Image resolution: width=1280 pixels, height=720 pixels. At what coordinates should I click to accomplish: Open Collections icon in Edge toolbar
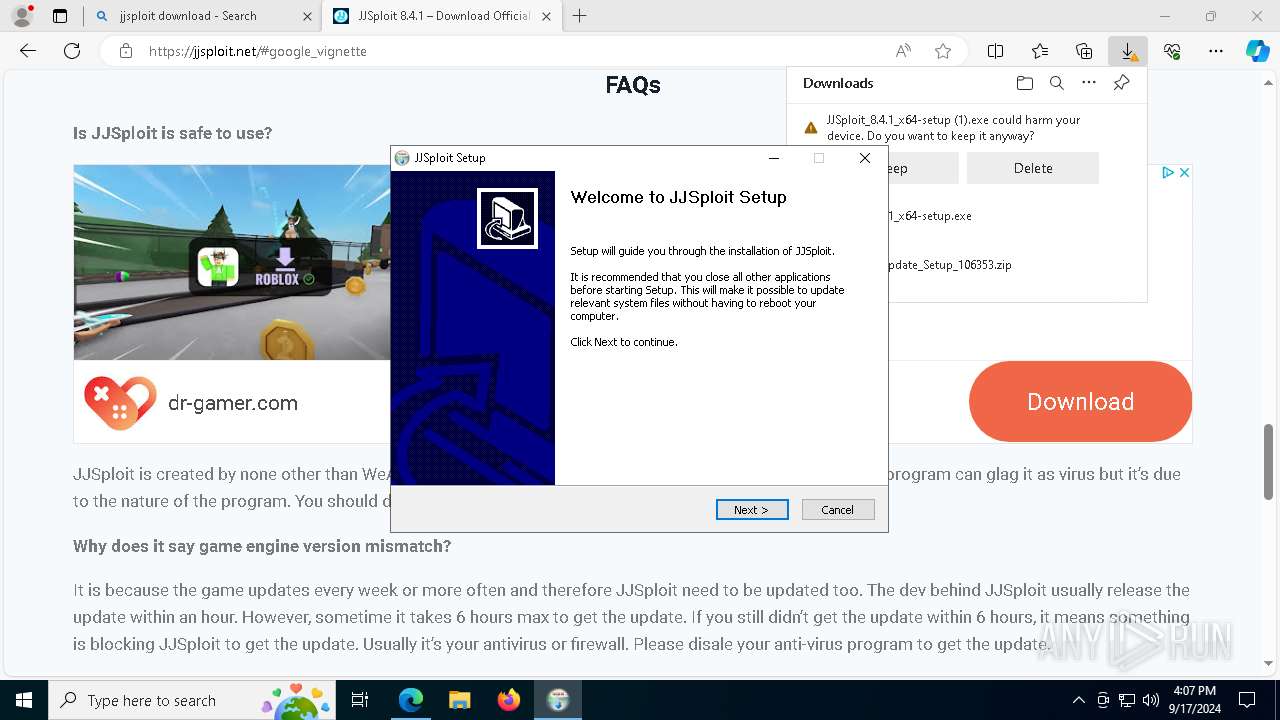(x=1084, y=51)
